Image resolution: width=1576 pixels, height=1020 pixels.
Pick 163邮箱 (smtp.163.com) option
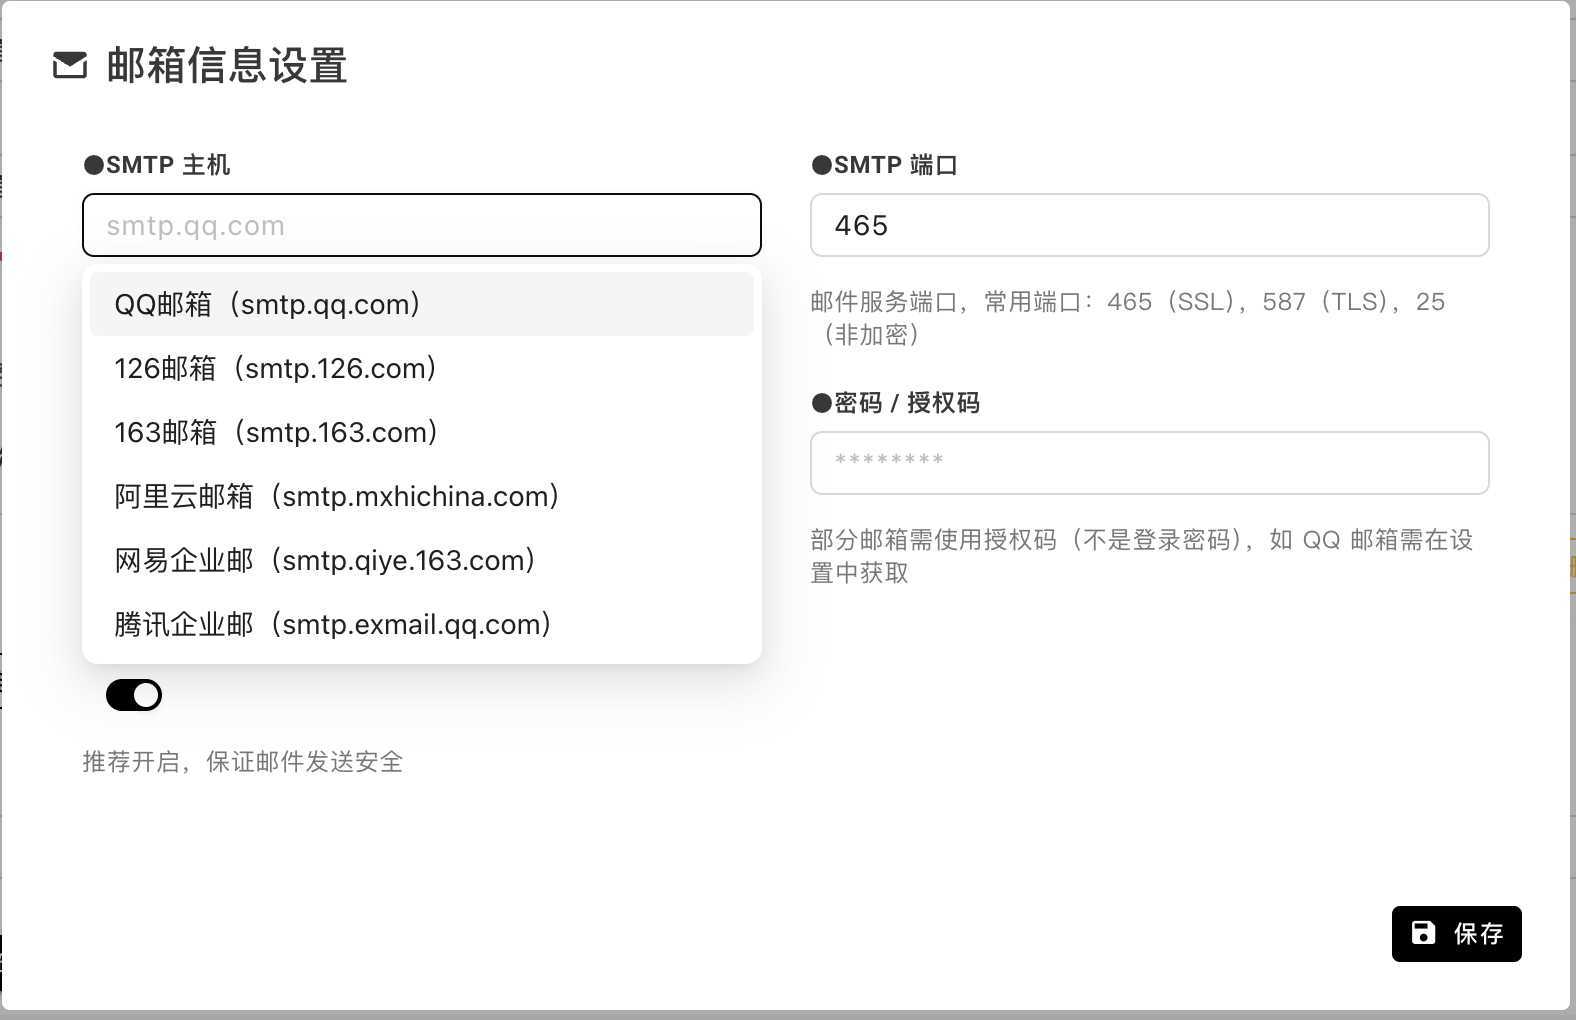(421, 432)
